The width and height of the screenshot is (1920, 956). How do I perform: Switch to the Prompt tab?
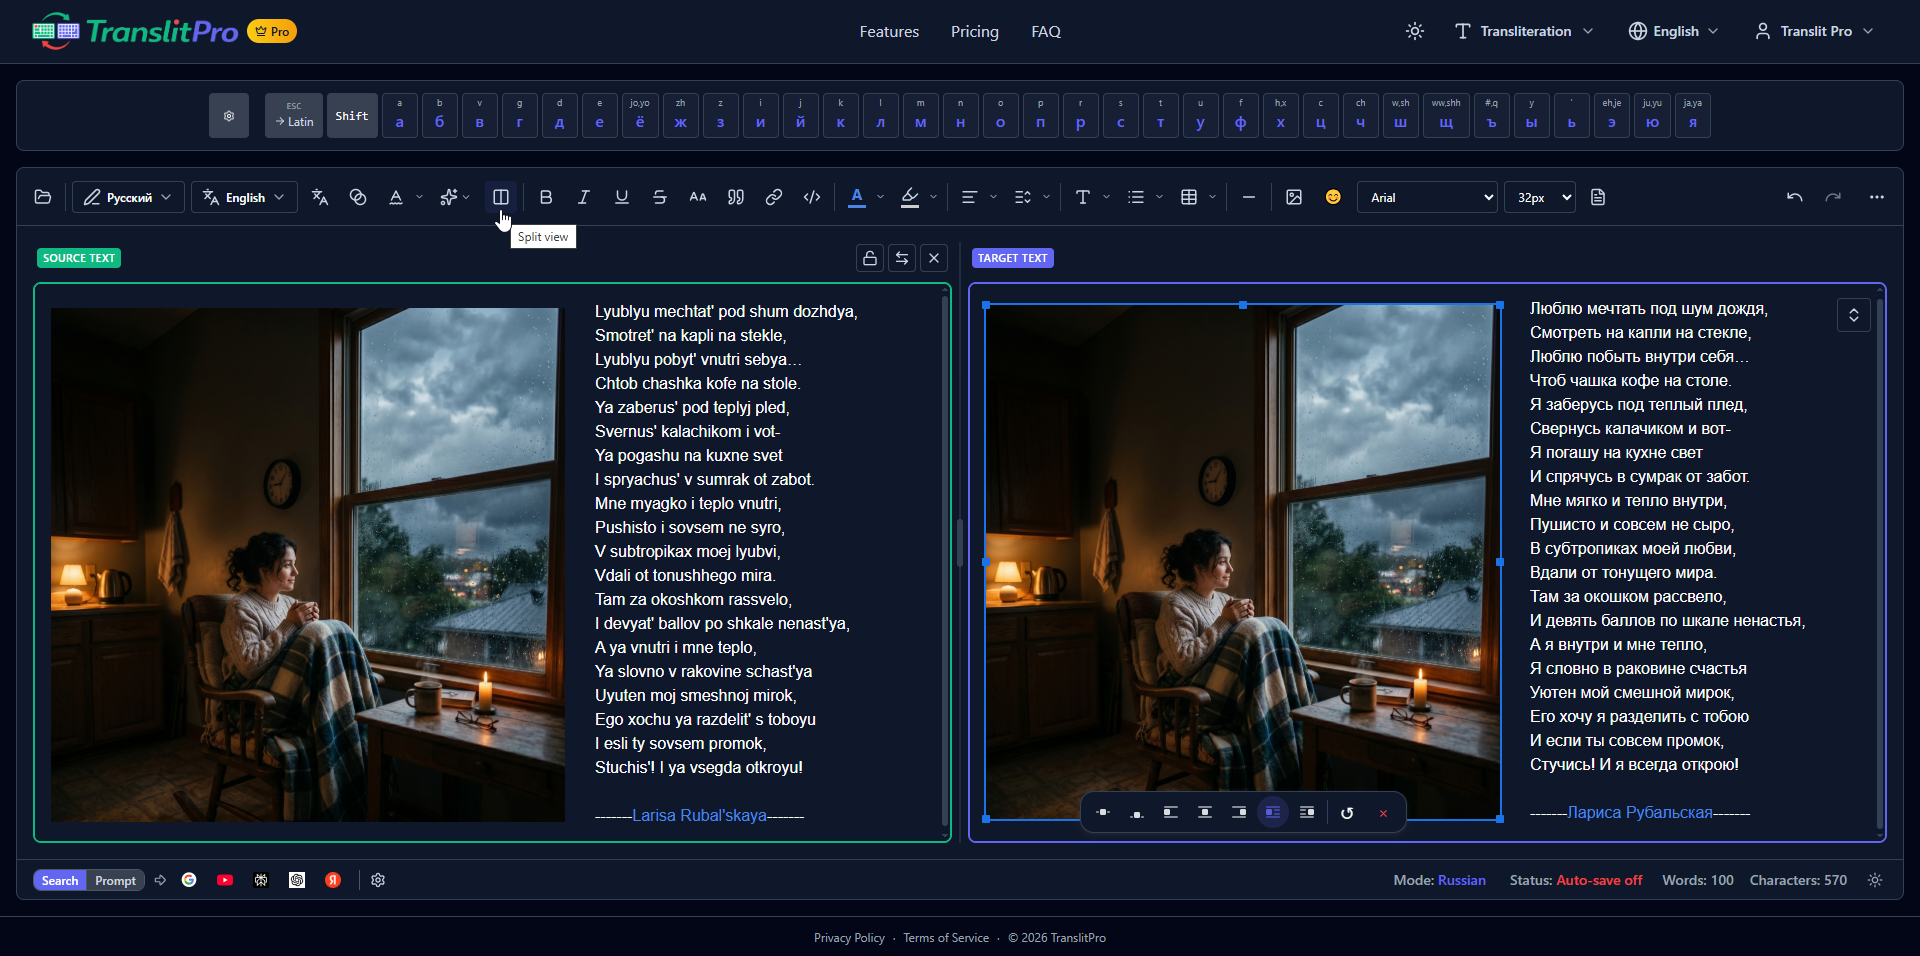coord(116,880)
